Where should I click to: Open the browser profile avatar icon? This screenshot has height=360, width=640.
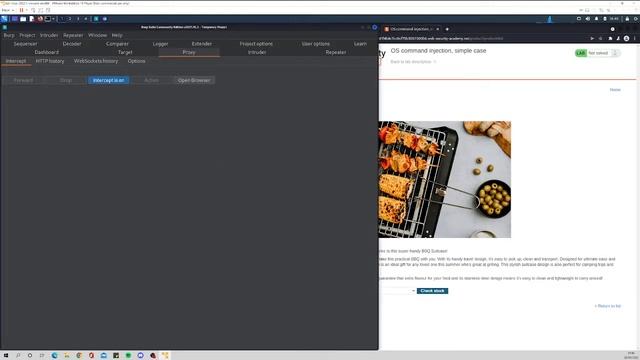pos(626,38)
